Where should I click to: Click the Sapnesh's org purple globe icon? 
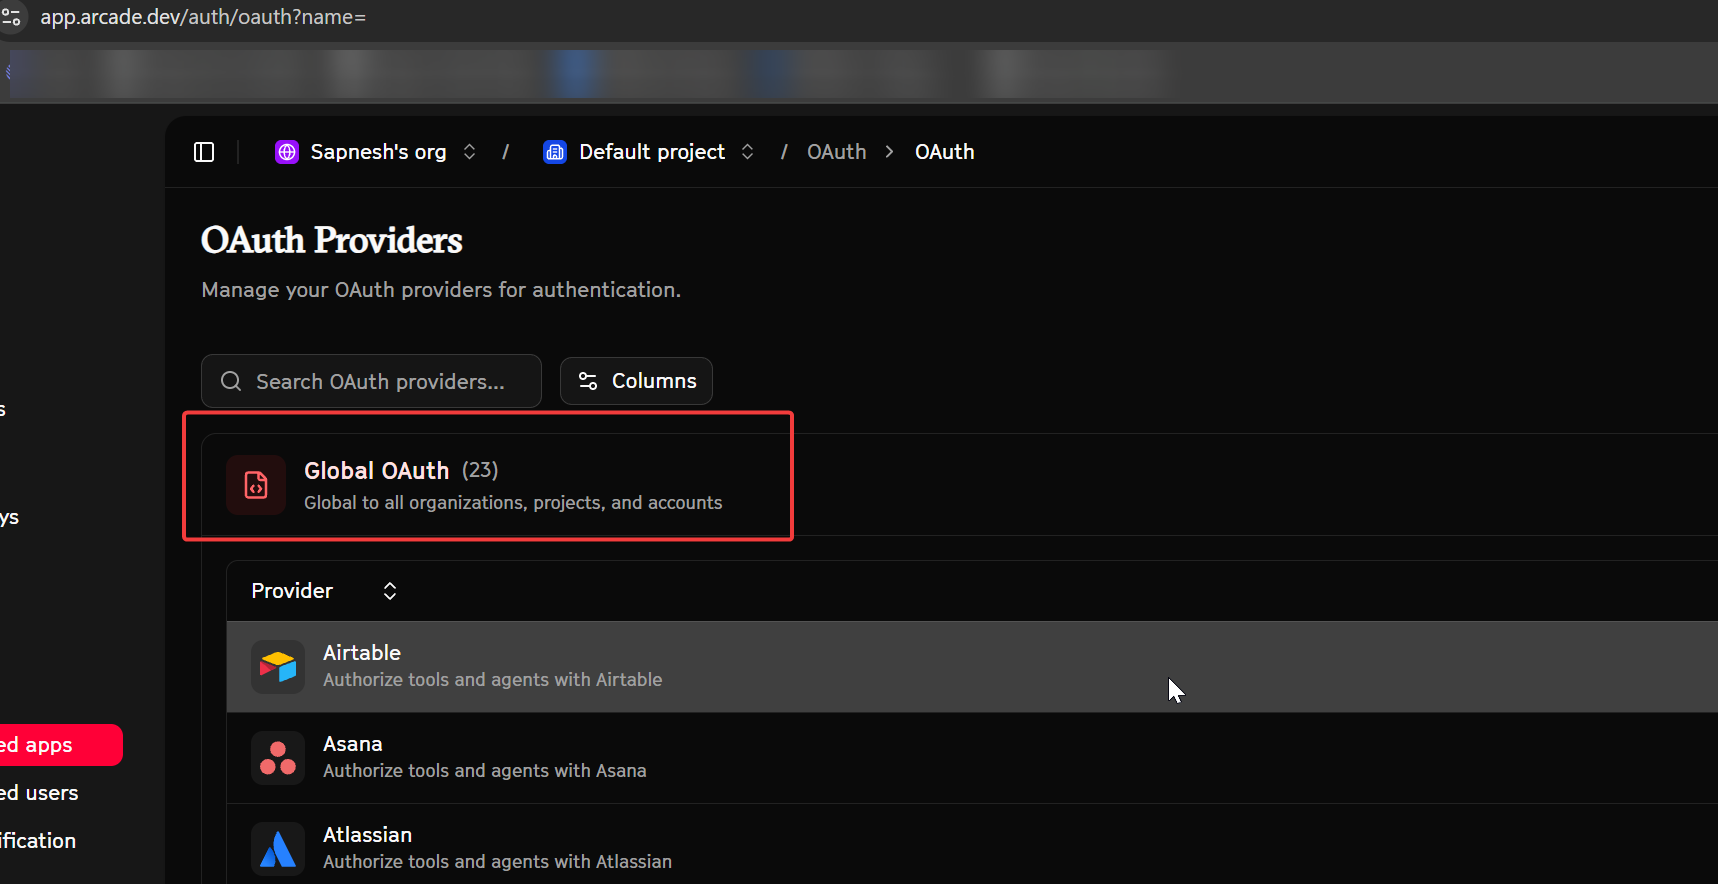pyautogui.click(x=287, y=152)
